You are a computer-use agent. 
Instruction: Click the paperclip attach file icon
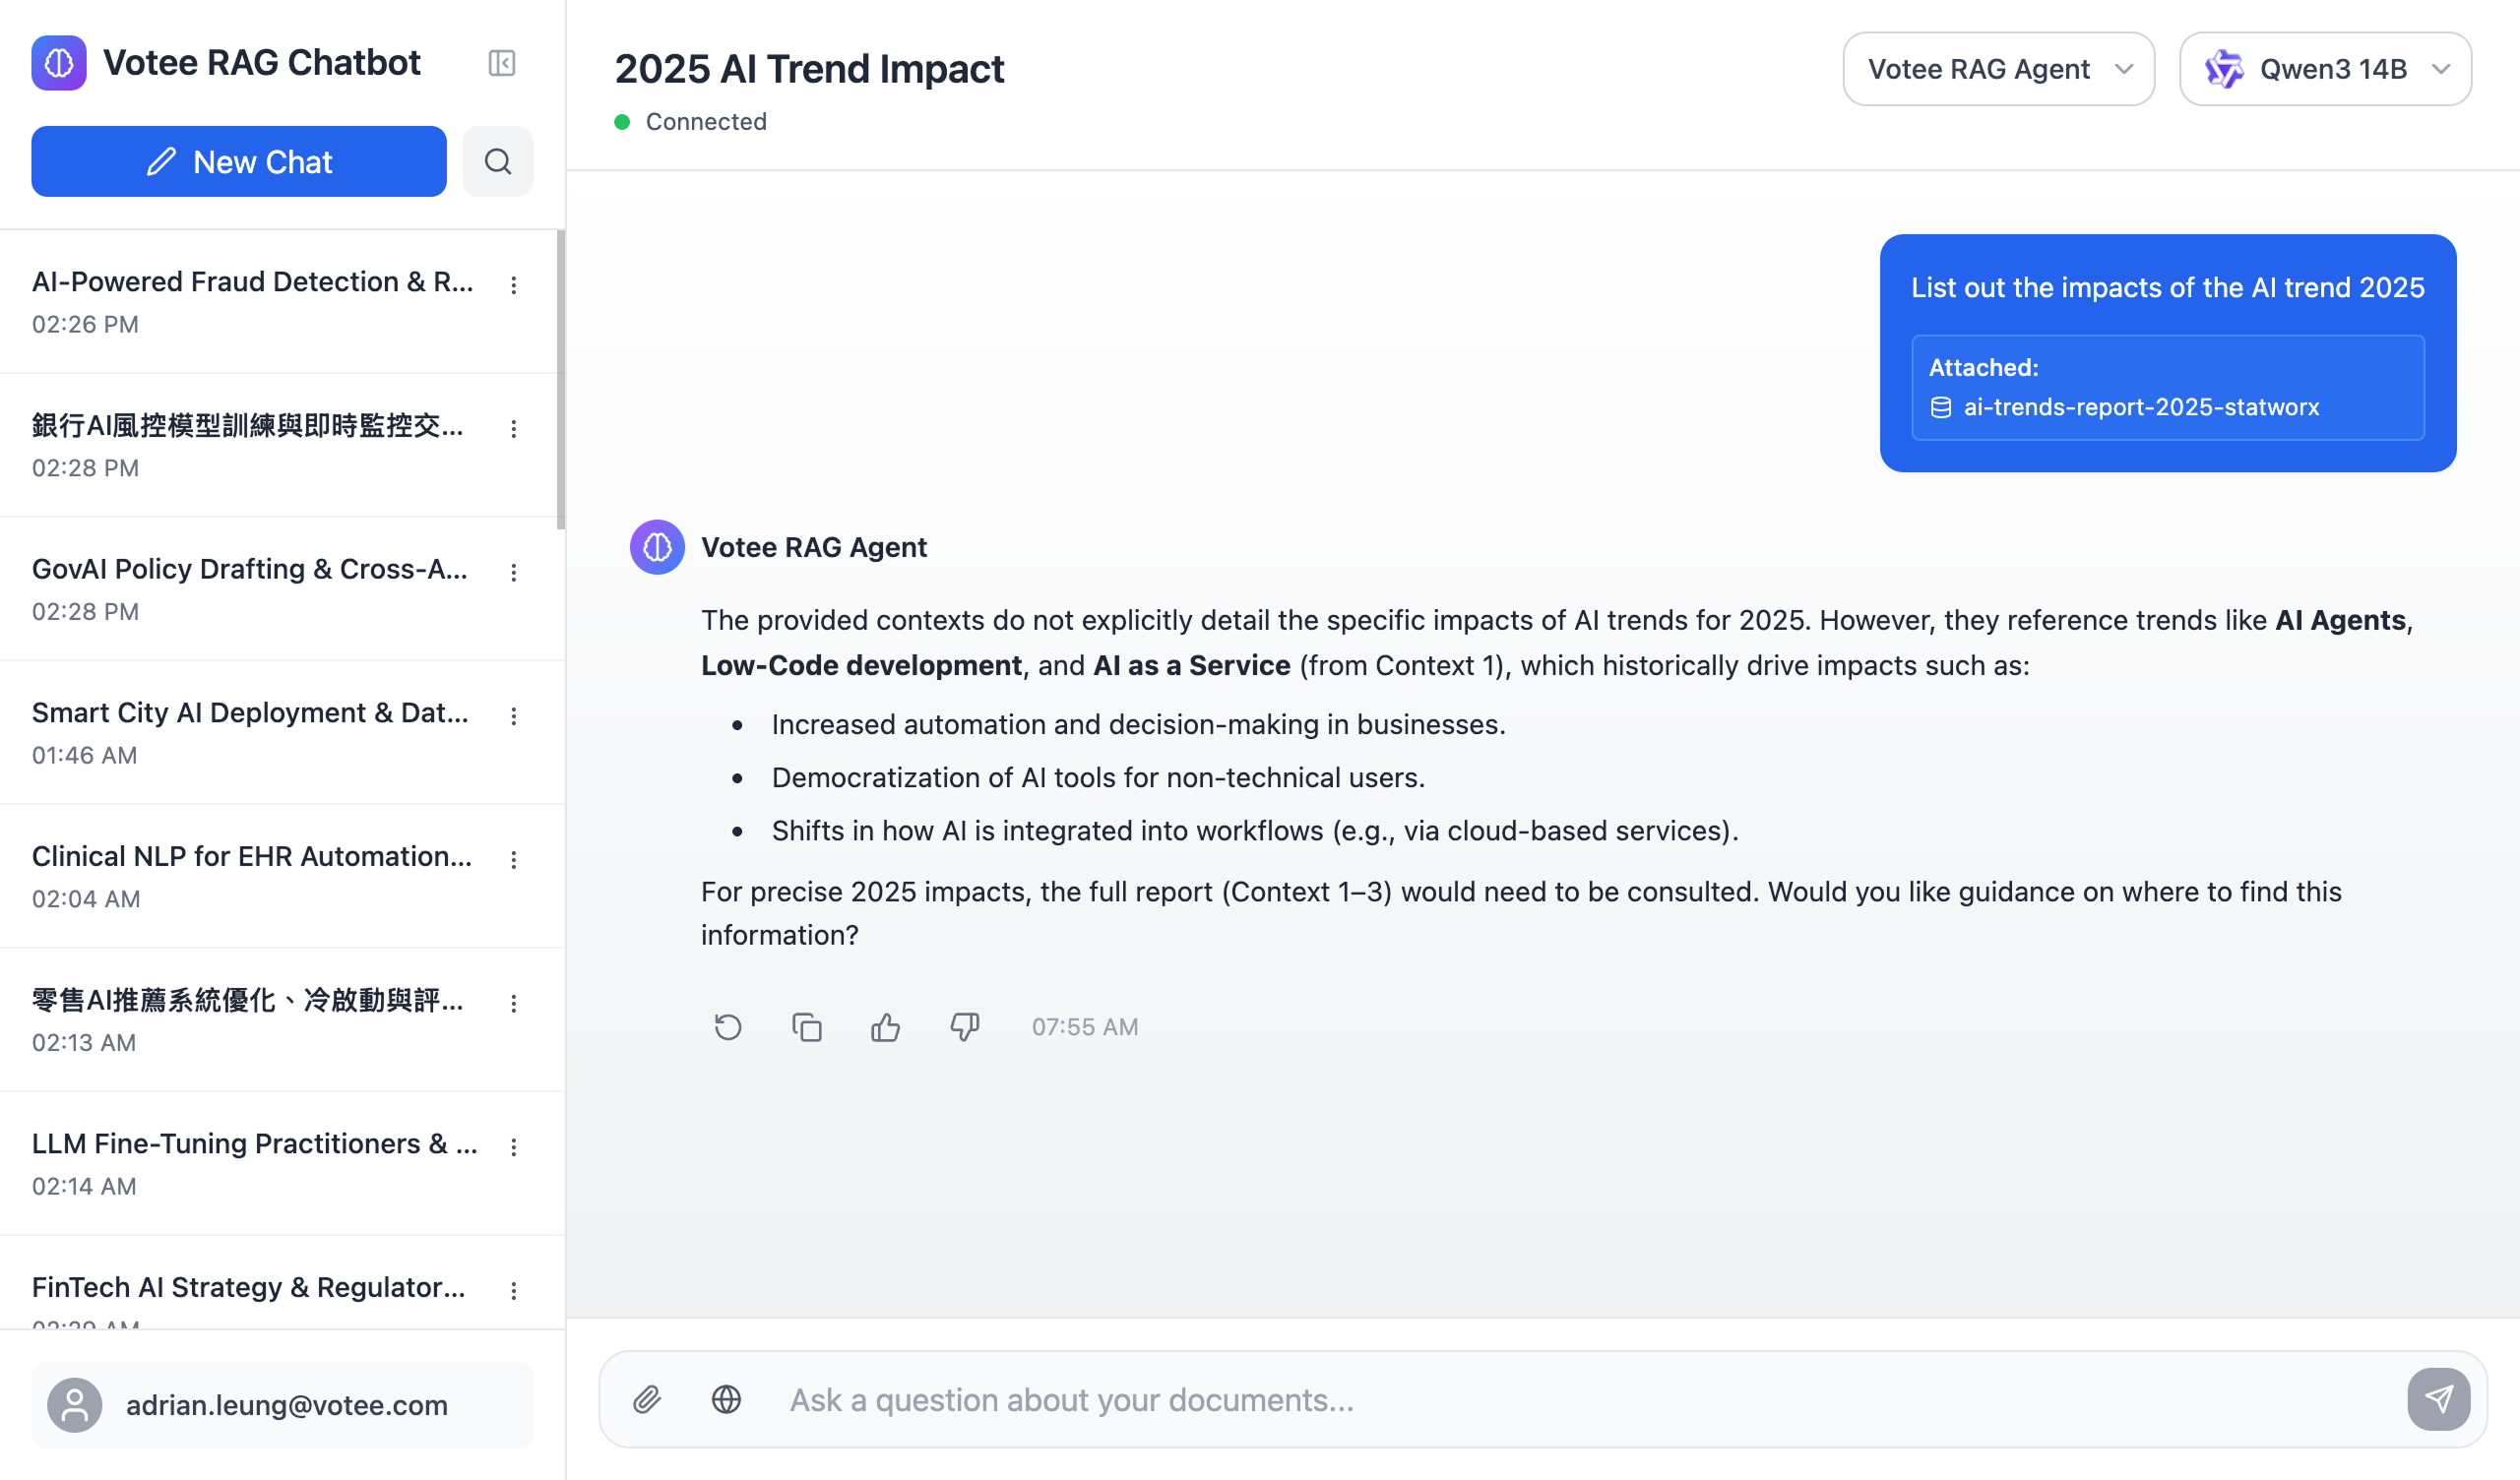point(647,1399)
